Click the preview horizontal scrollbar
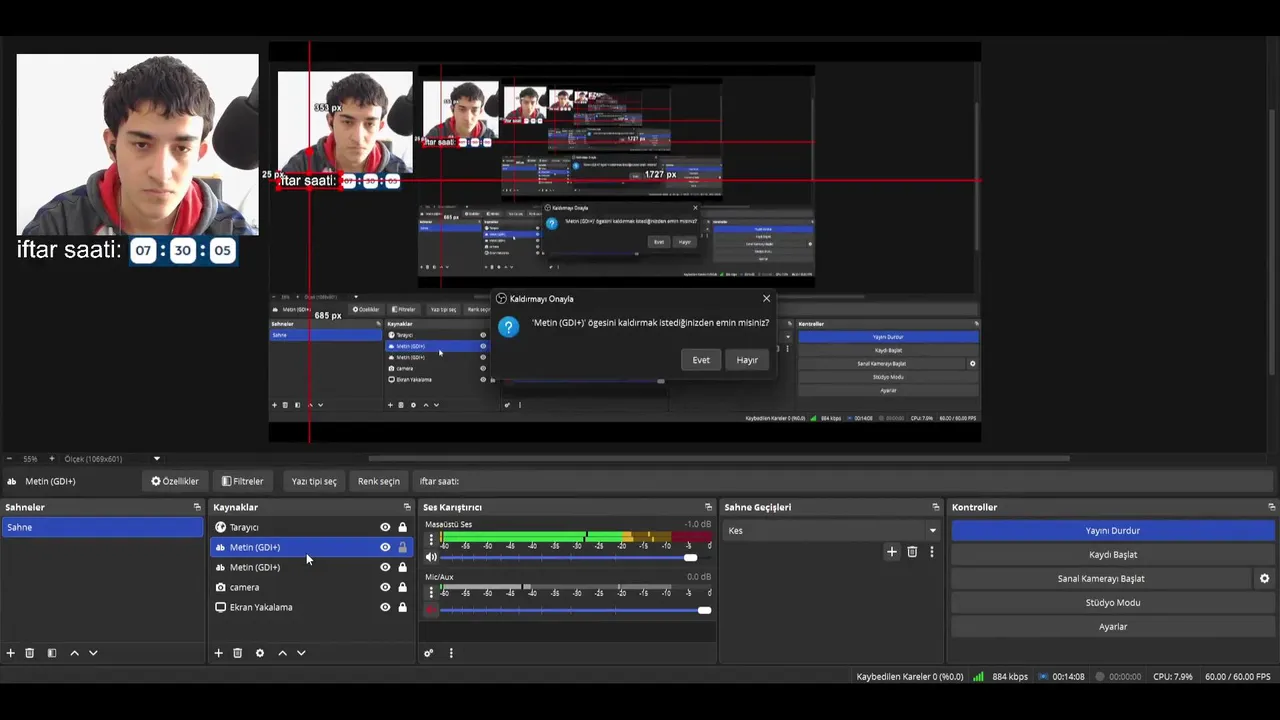 pos(720,459)
